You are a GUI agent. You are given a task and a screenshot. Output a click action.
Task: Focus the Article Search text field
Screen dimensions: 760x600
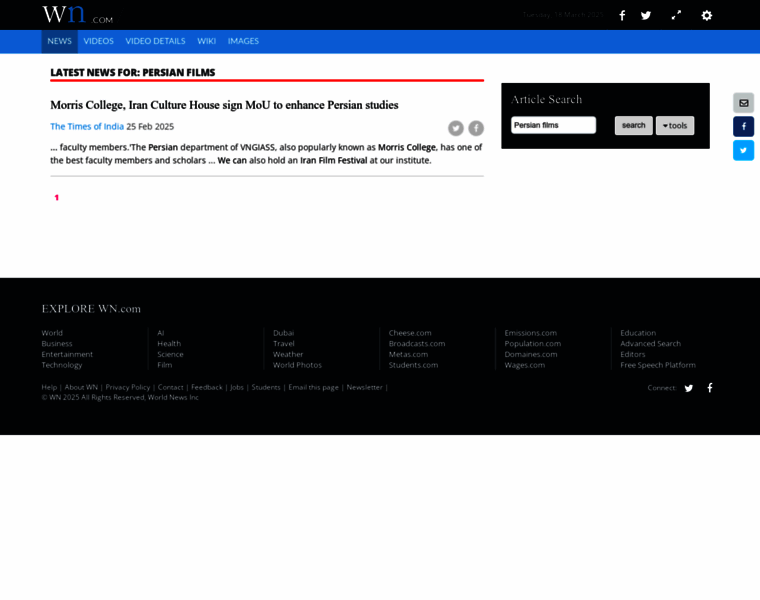[553, 125]
